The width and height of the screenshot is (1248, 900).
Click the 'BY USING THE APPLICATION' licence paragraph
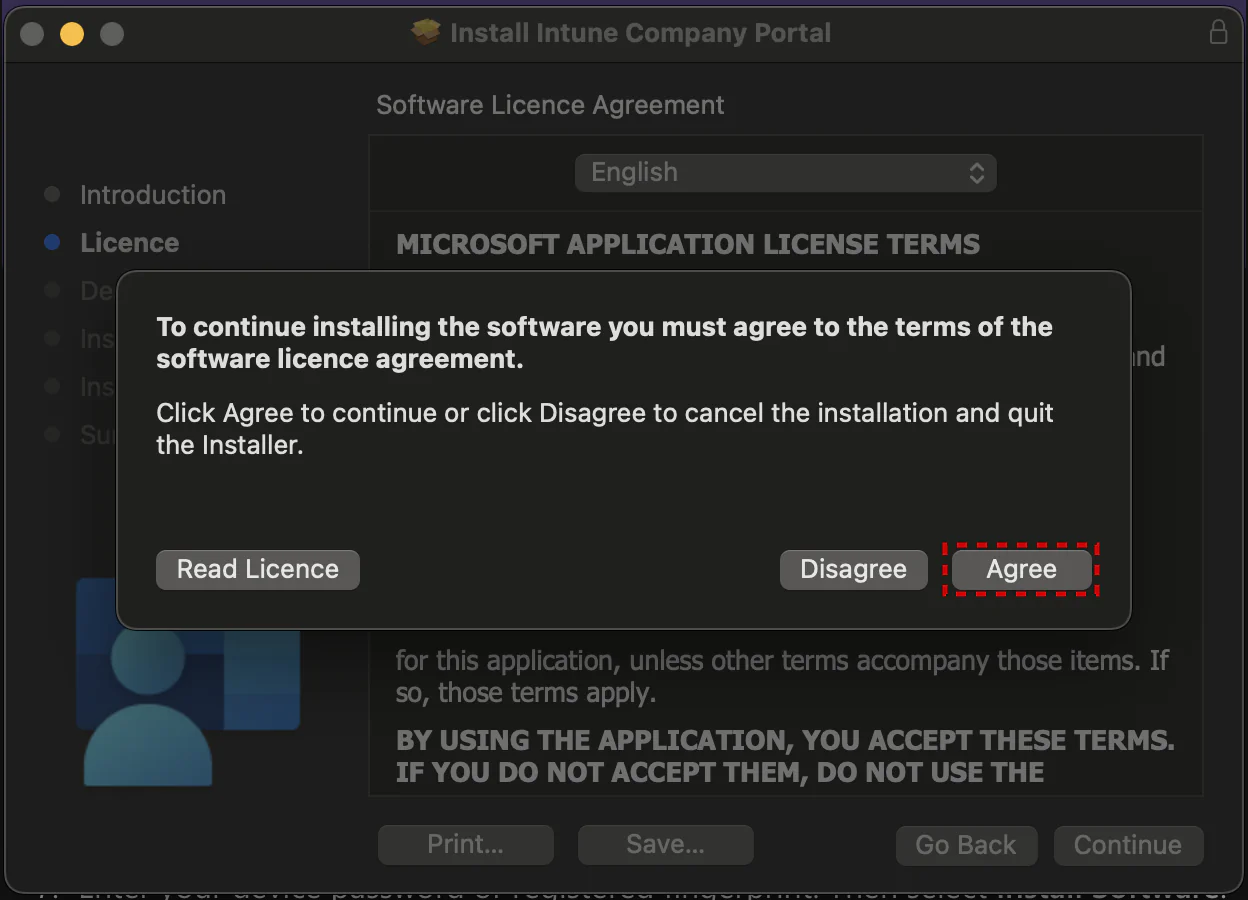pyautogui.click(x=785, y=757)
